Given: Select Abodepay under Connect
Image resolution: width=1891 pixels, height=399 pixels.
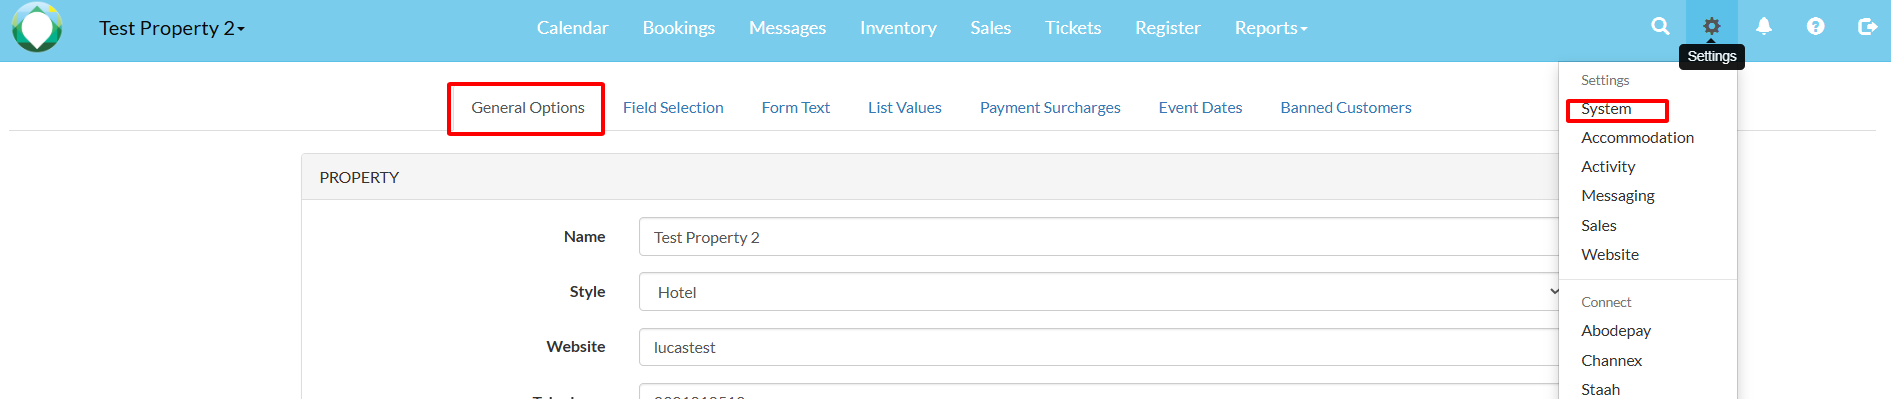Looking at the screenshot, I should pyautogui.click(x=1616, y=331).
